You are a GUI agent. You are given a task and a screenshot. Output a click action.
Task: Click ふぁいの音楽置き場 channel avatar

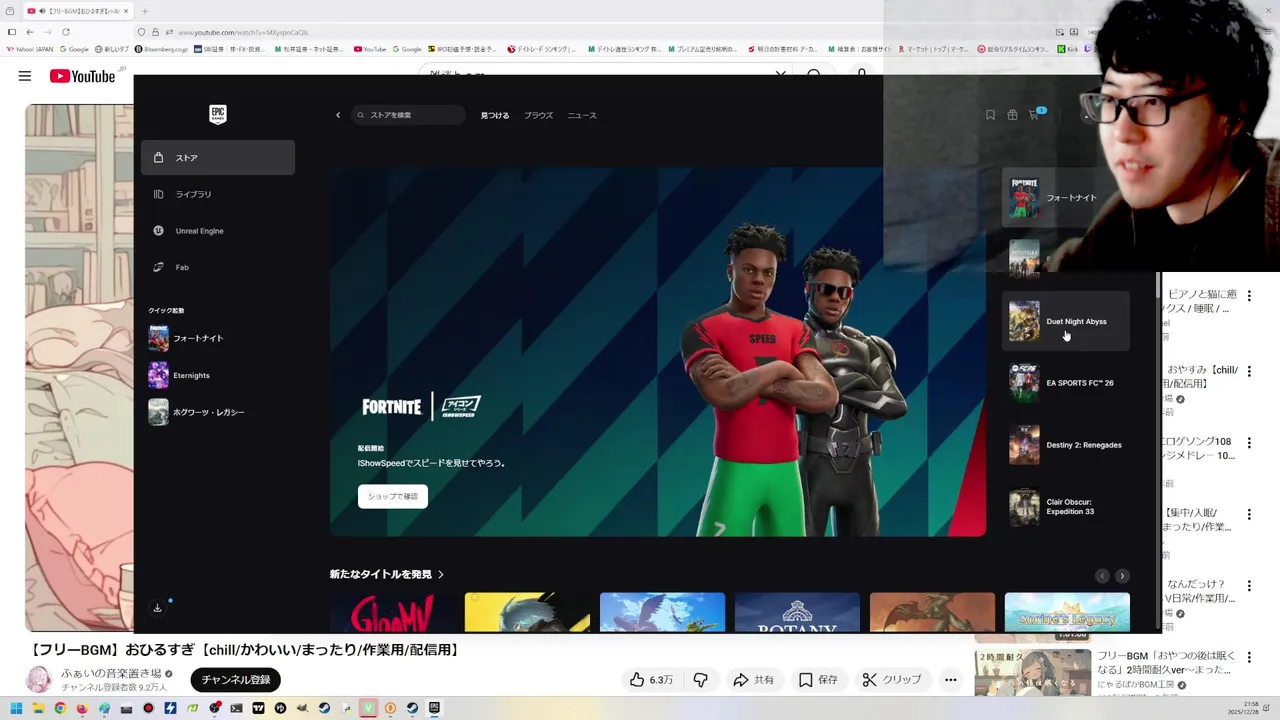coord(38,680)
